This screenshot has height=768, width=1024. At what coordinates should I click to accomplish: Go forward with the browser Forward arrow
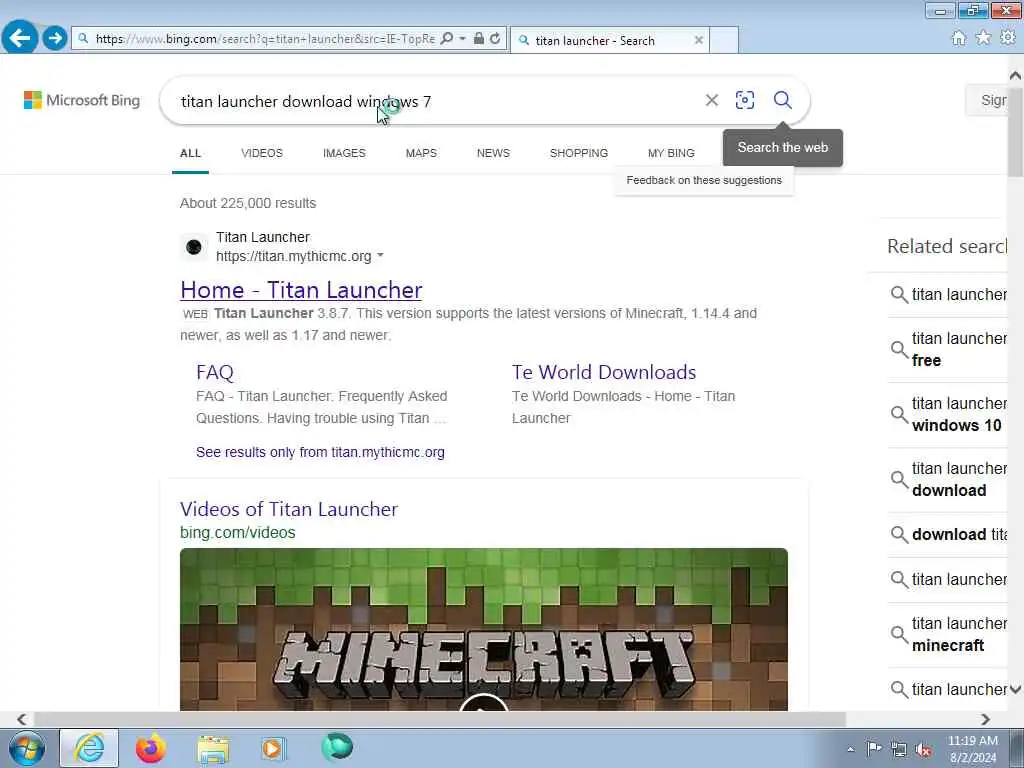pos(56,38)
